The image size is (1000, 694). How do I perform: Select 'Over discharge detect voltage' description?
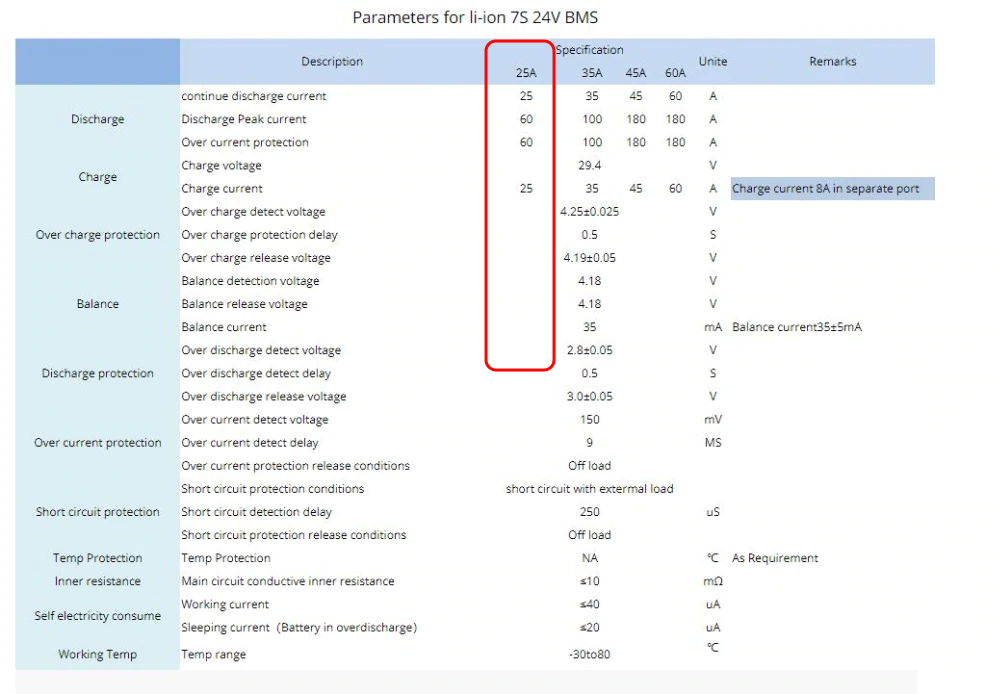[261, 350]
